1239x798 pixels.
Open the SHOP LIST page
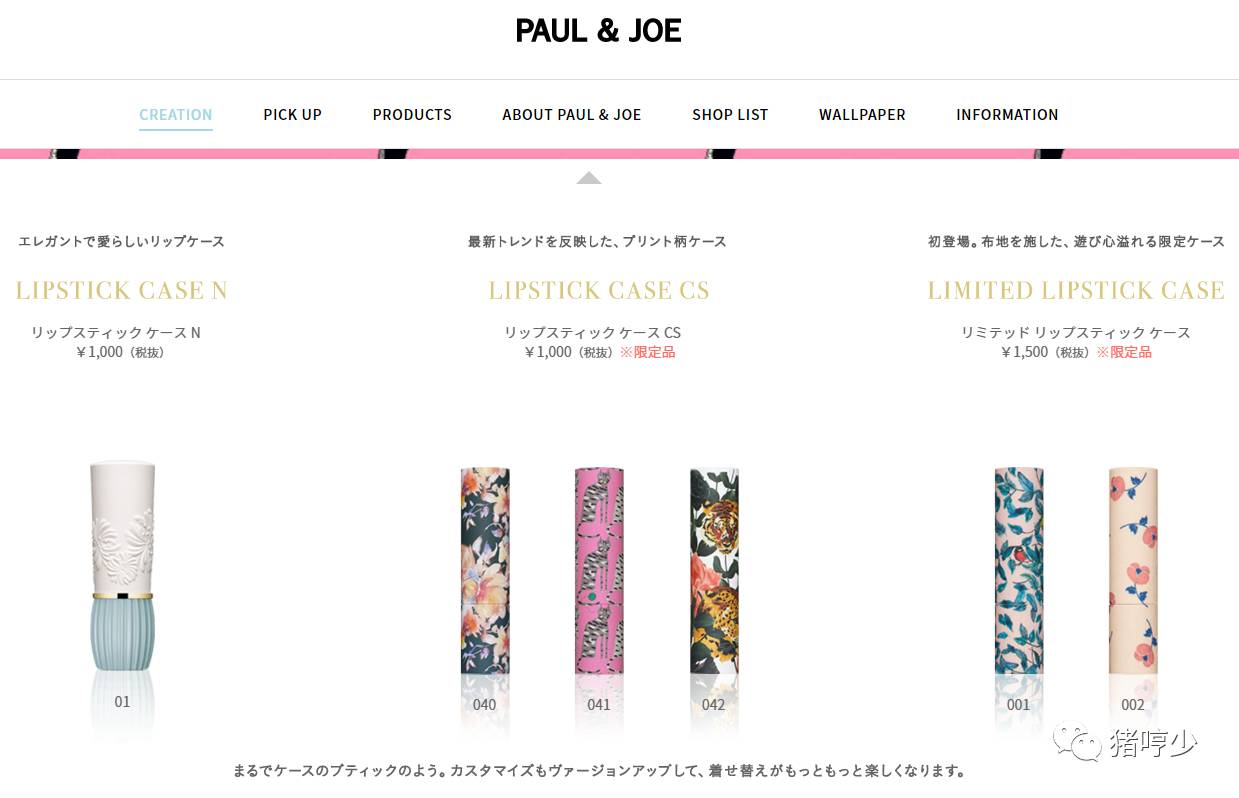click(x=730, y=114)
